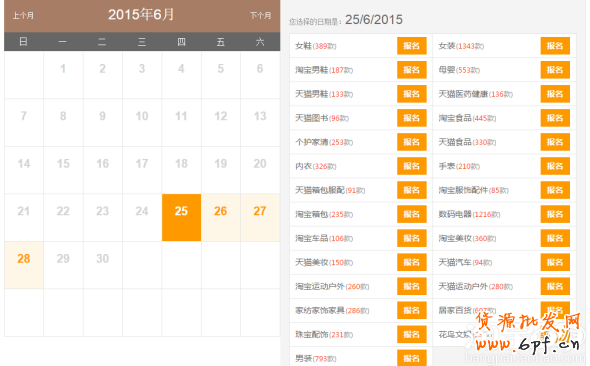Screen dimensions: 590x366
Task: Click date 18 in the calendar
Action: click(181, 170)
